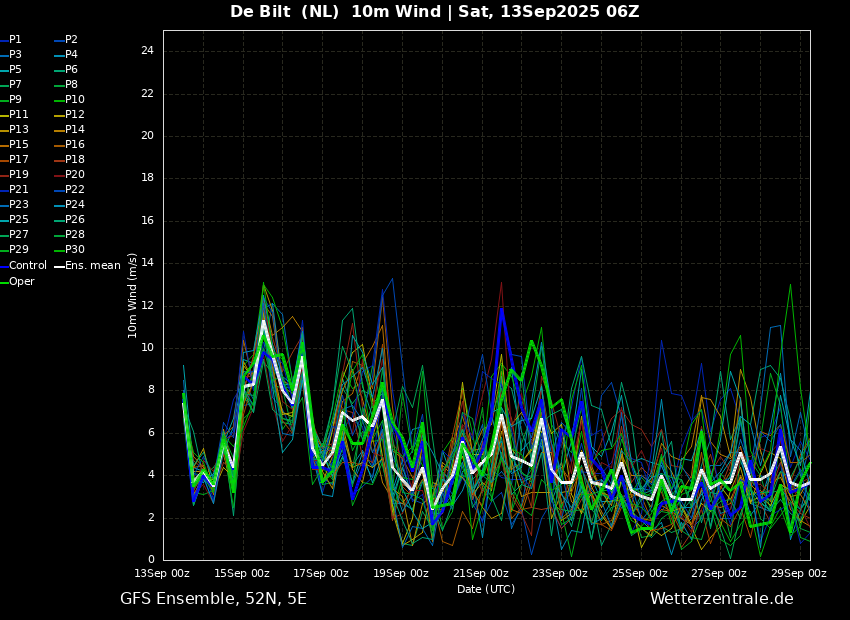Click the Date (UTC) axis label
Image resolution: width=850 pixels, height=620 pixels.
pyautogui.click(x=486, y=589)
